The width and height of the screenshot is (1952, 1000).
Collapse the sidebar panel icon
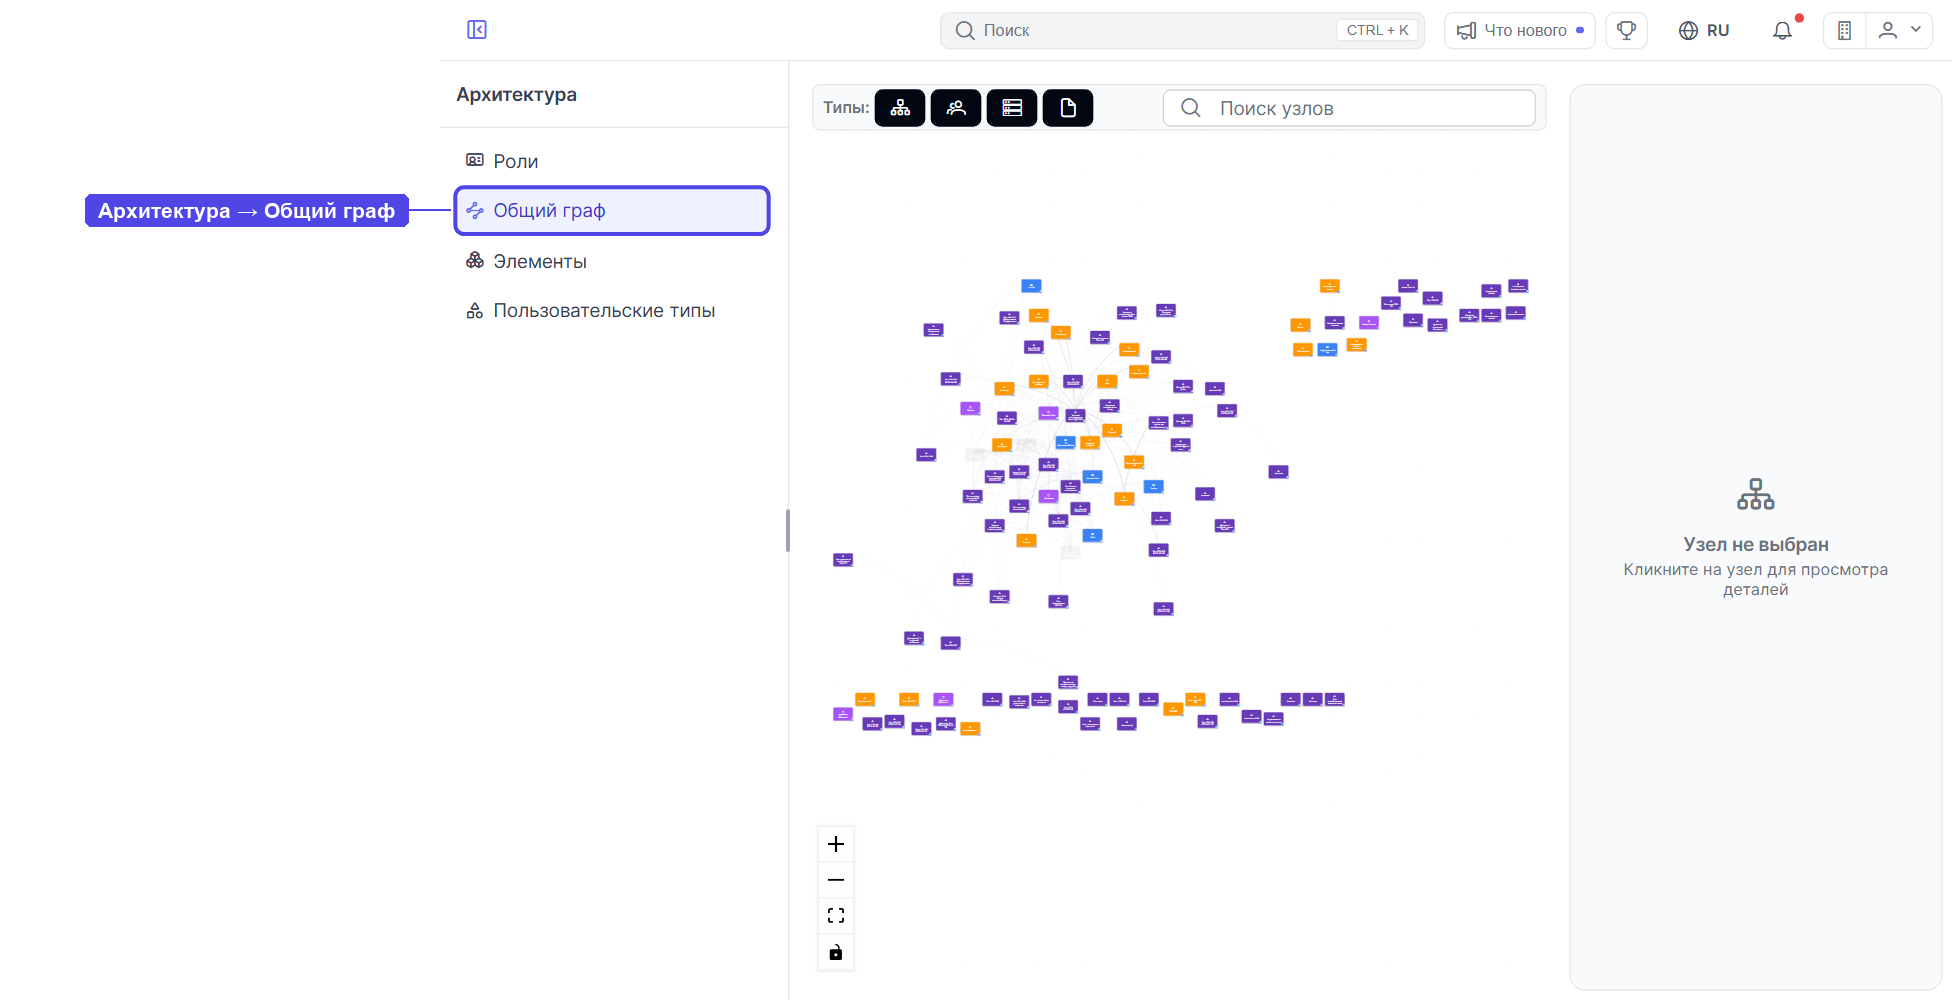[477, 30]
